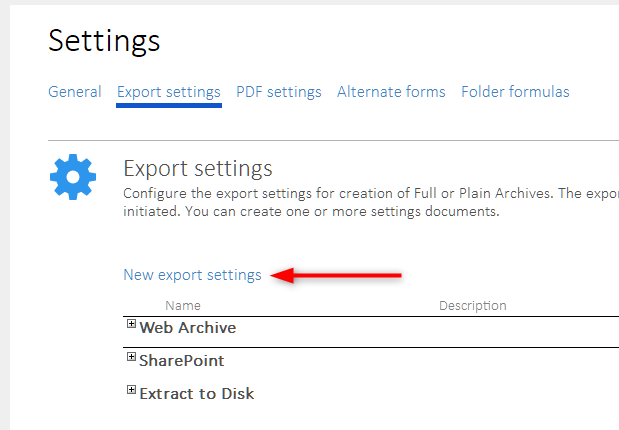Expand the Web Archive row
This screenshot has width=619, height=430.
[x=131, y=324]
